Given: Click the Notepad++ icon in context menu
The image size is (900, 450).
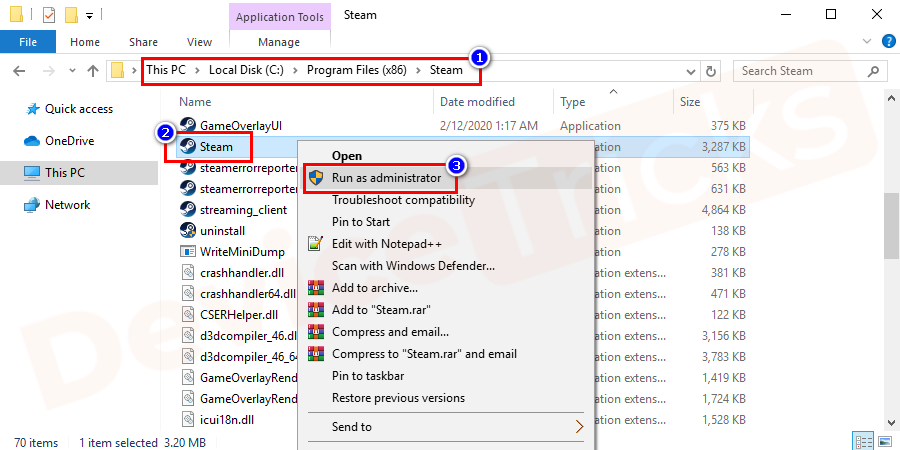Looking at the screenshot, I should tap(316, 243).
